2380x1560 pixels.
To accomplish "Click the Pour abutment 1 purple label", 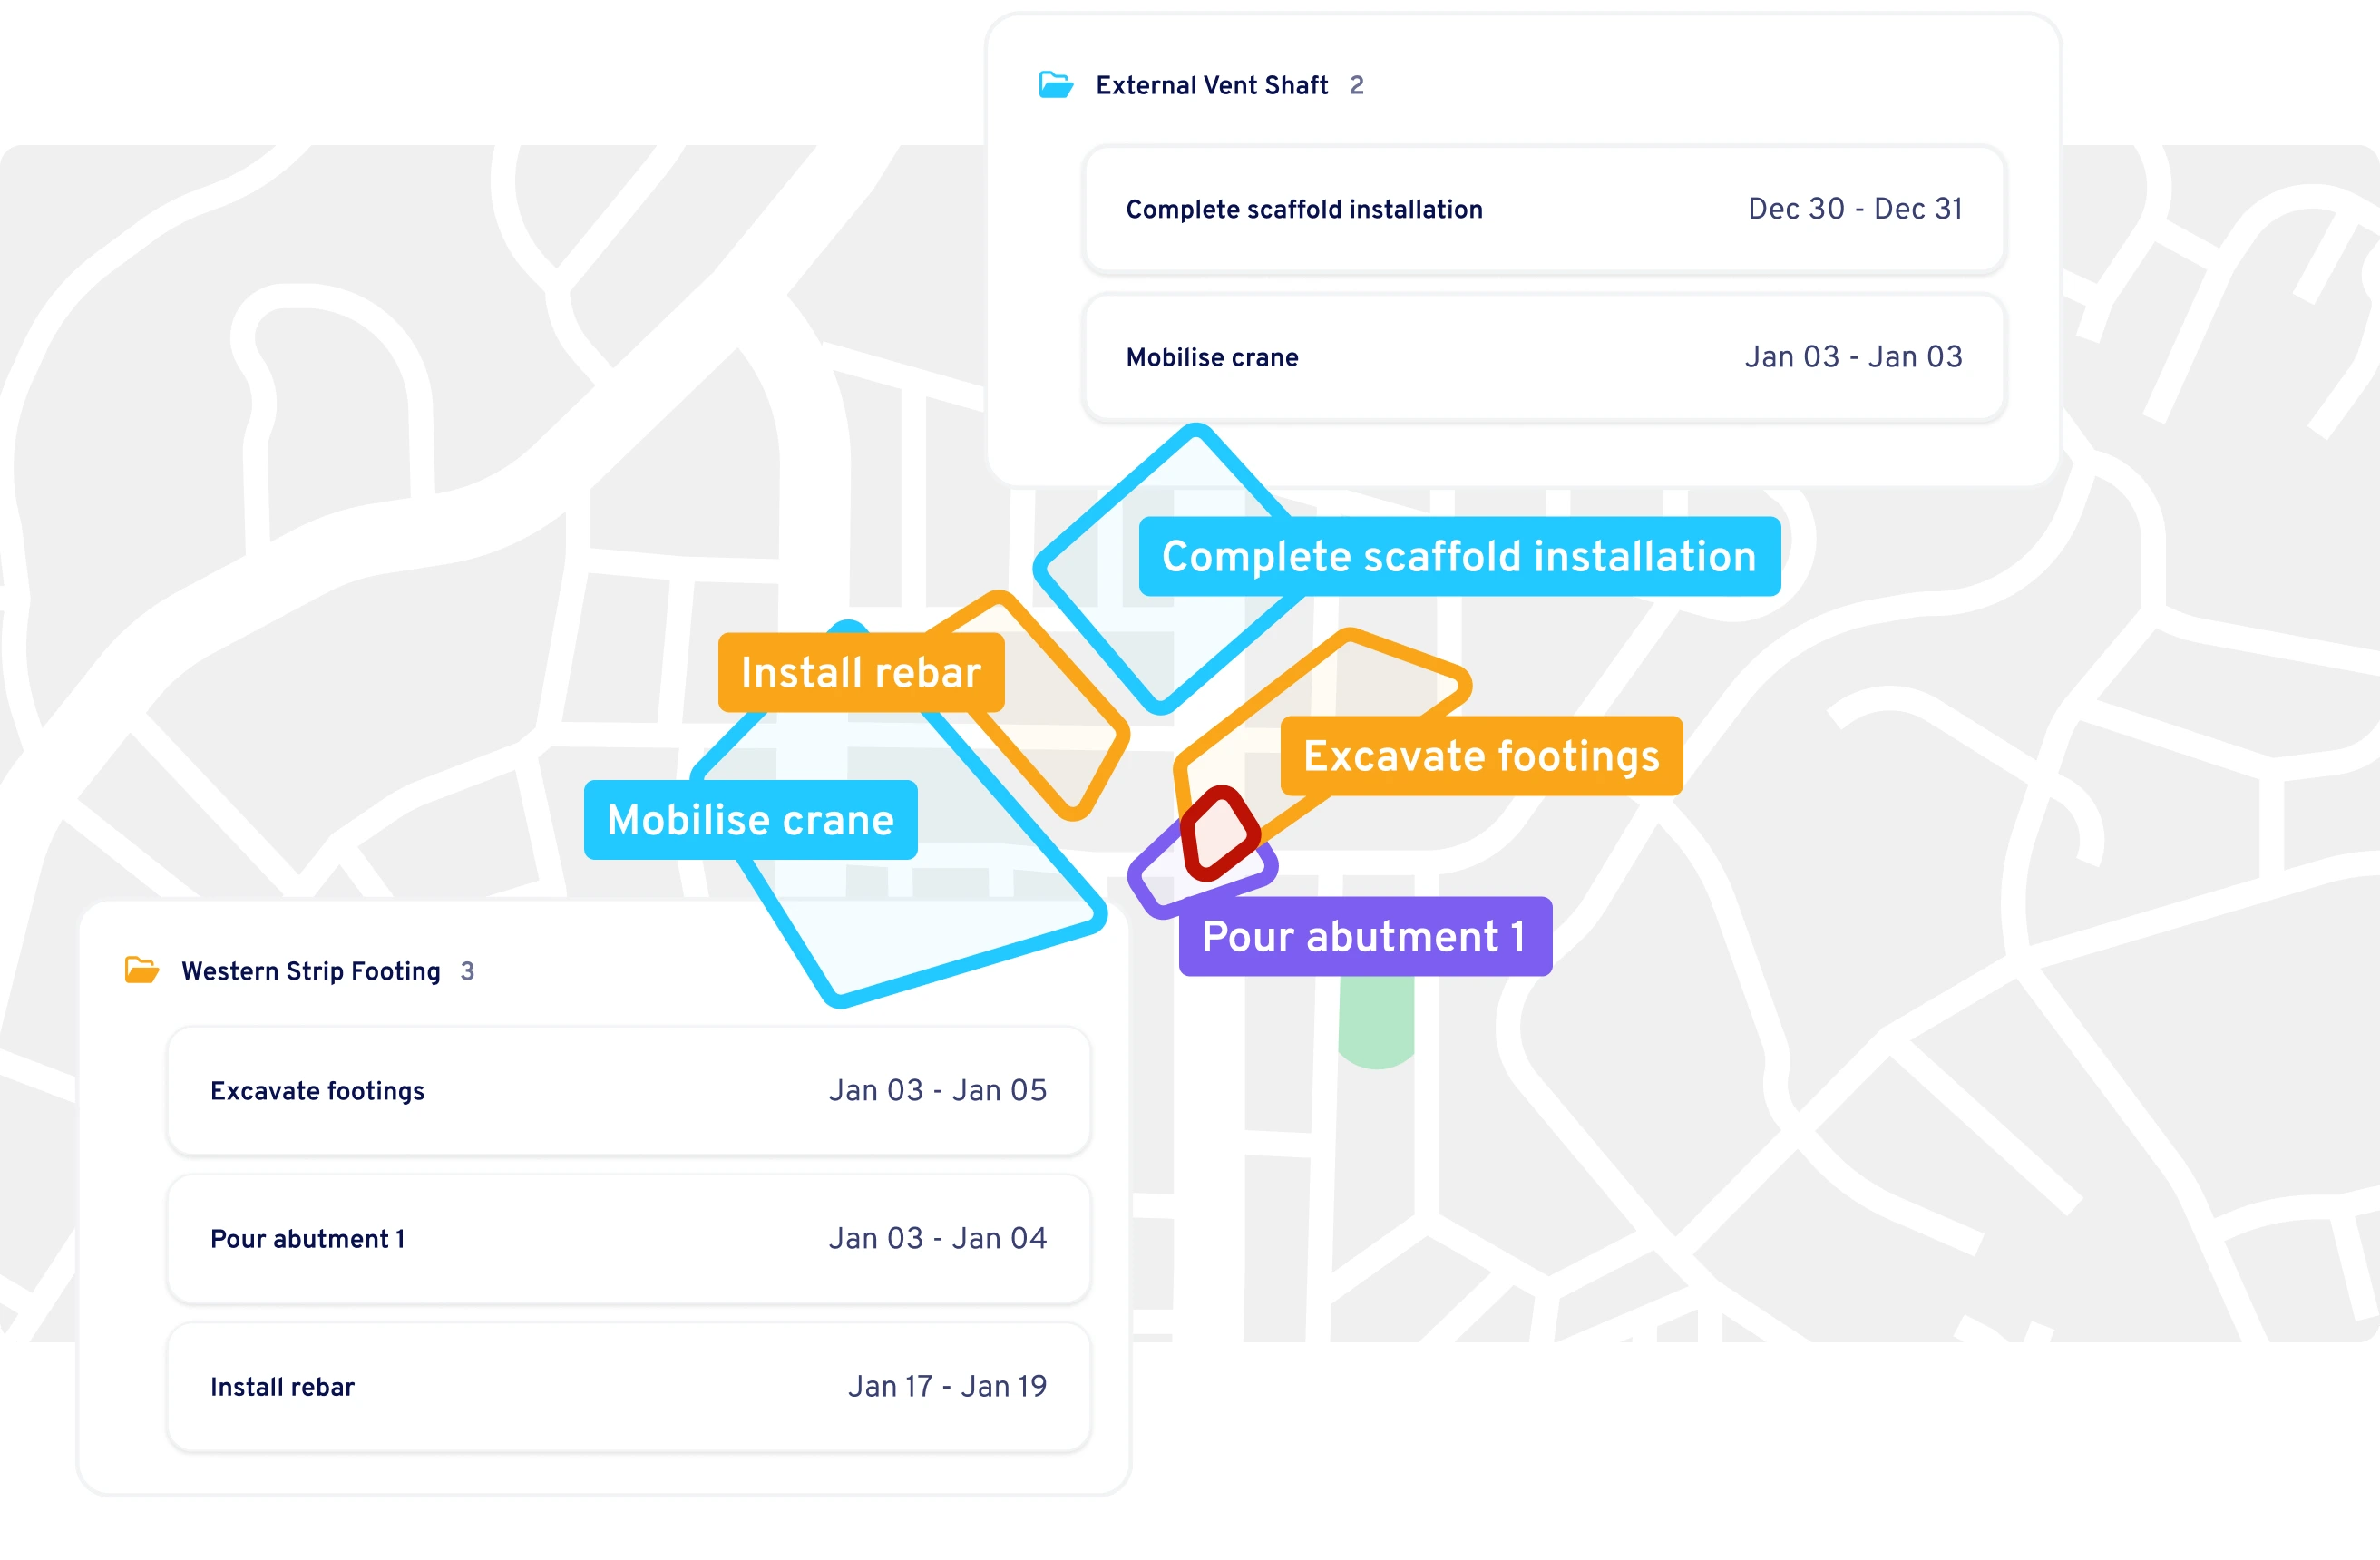I will [1364, 937].
